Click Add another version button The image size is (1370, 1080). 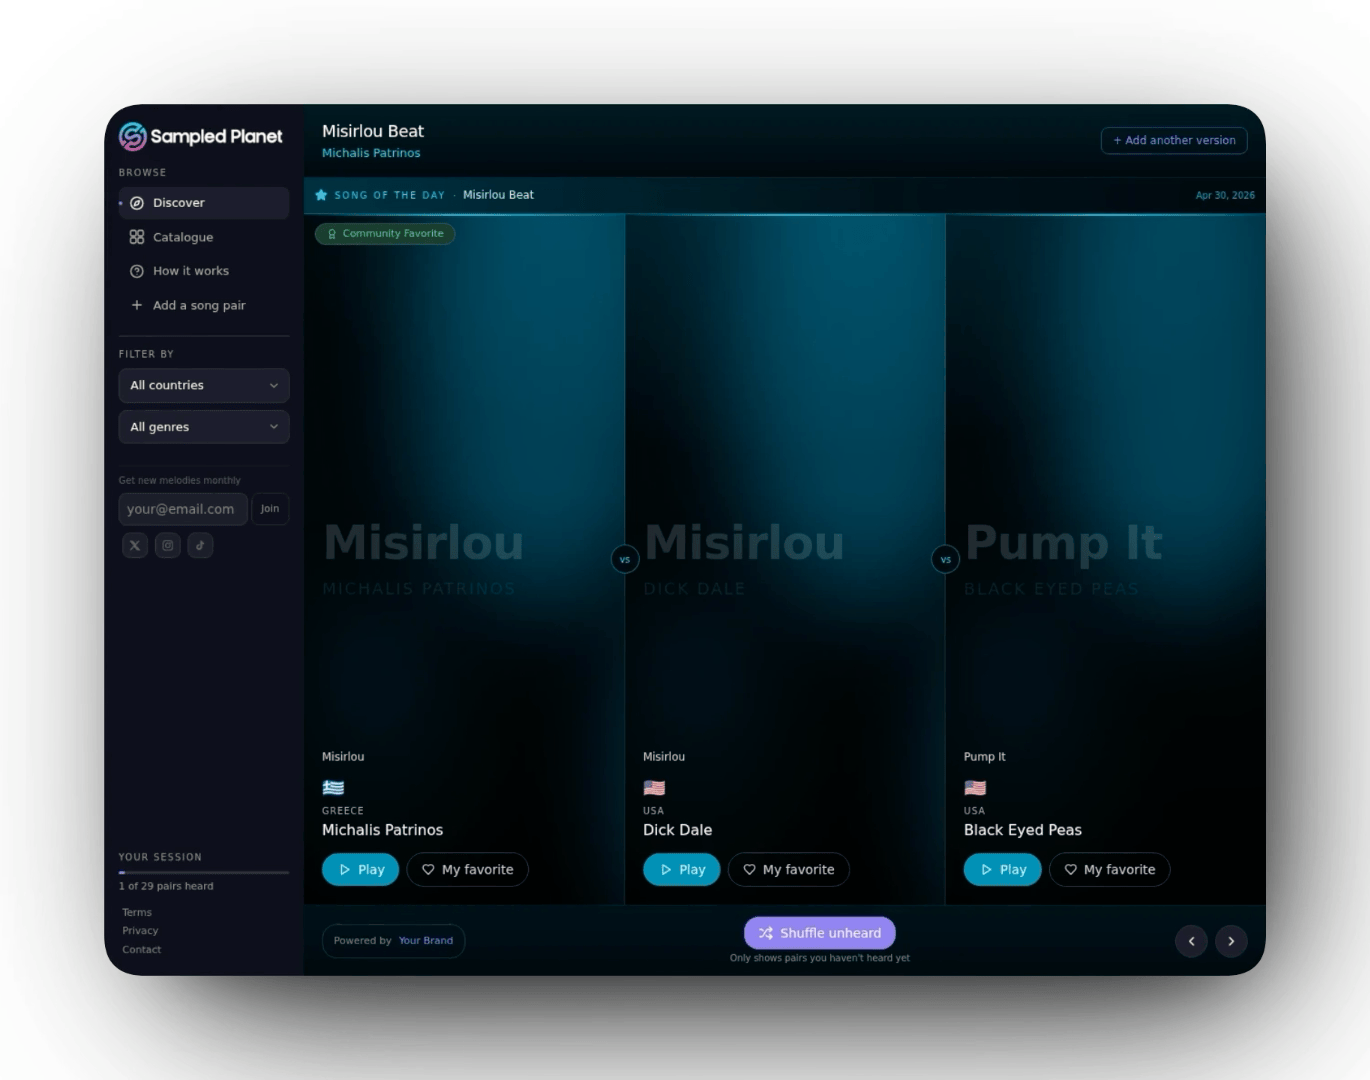pos(1174,141)
